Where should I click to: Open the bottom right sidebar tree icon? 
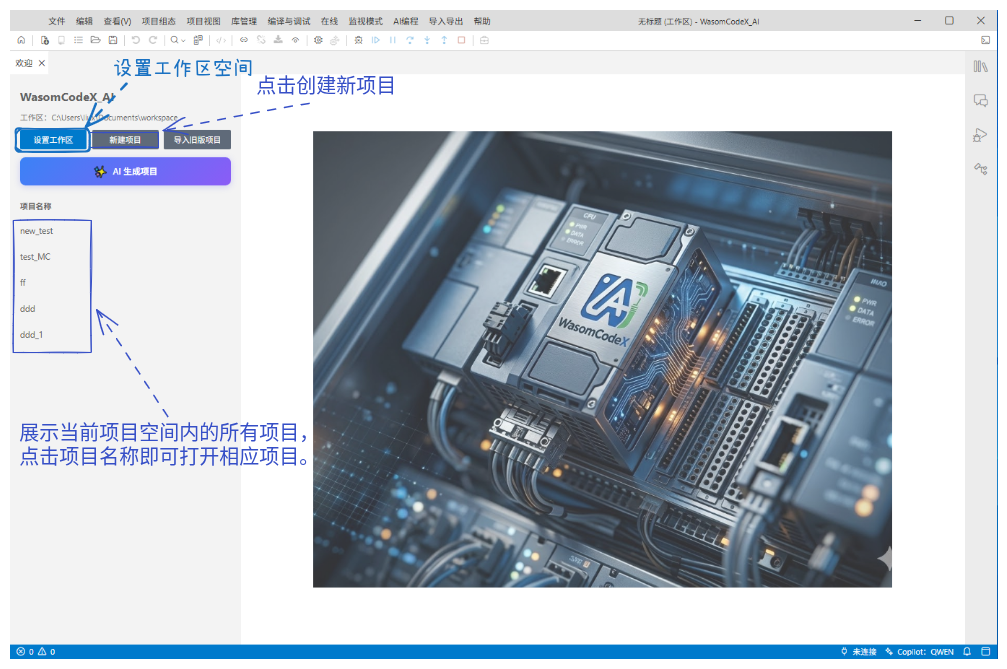(981, 169)
